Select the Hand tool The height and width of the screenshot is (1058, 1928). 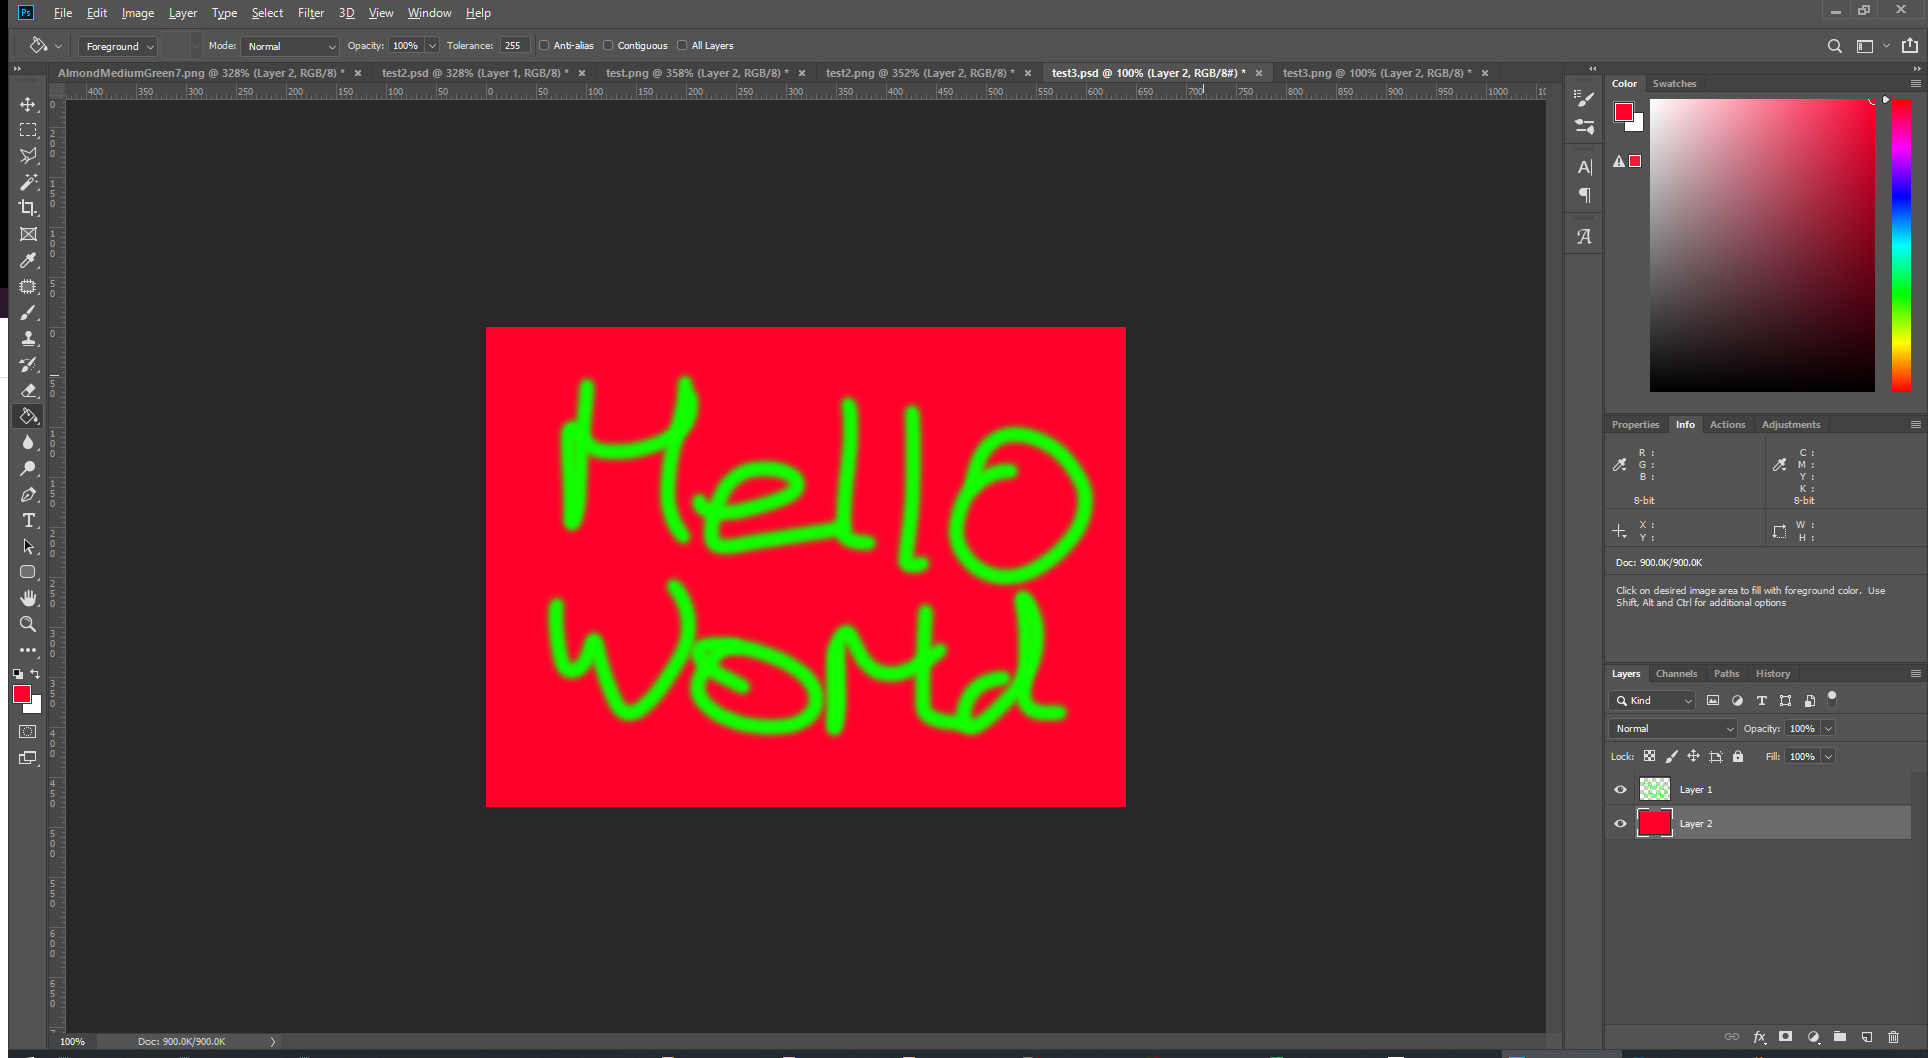(28, 598)
